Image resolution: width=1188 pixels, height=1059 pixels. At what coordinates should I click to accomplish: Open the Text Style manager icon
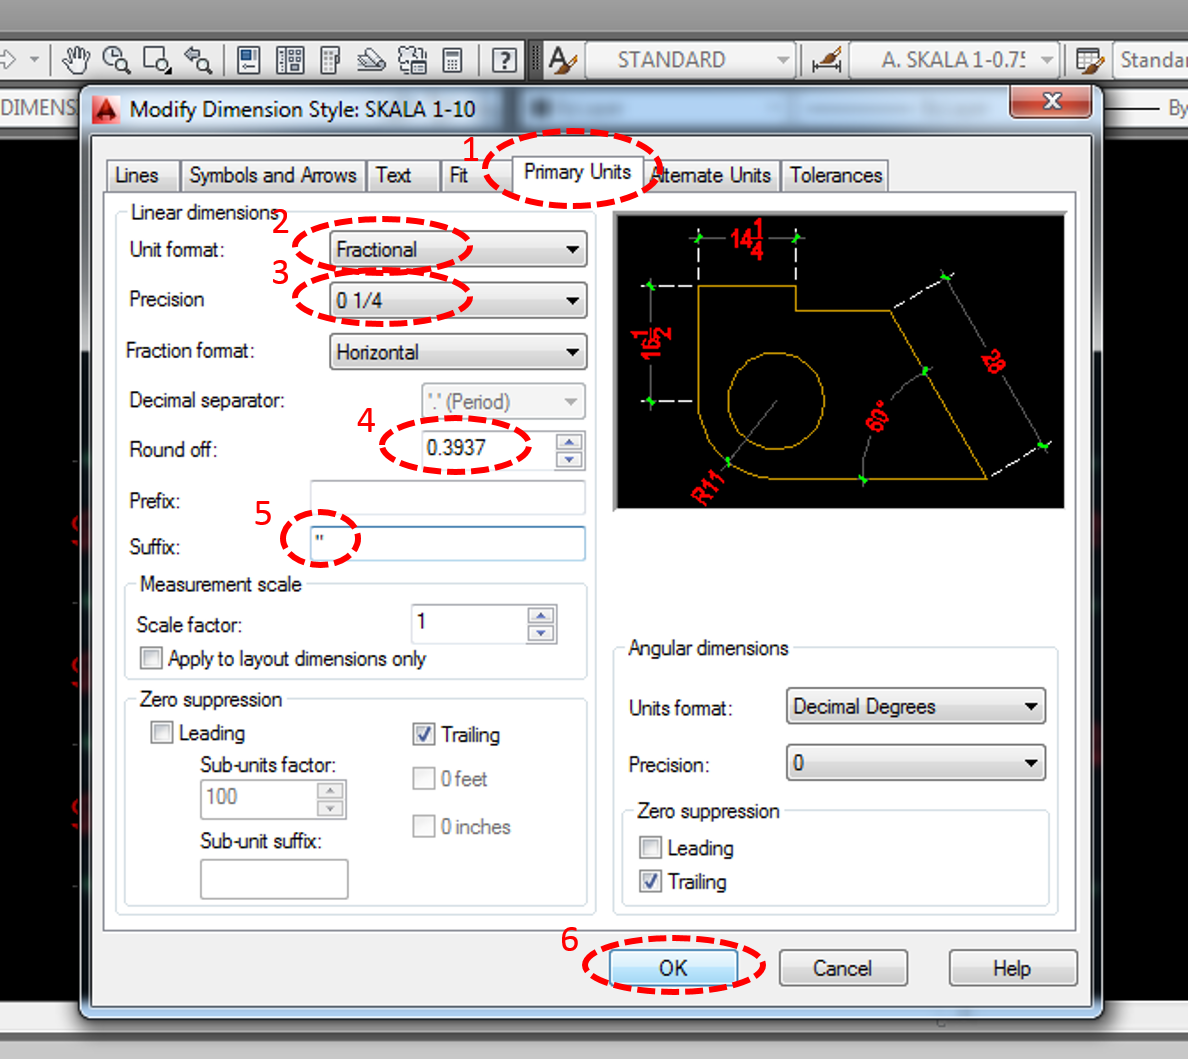pyautogui.click(x=563, y=60)
